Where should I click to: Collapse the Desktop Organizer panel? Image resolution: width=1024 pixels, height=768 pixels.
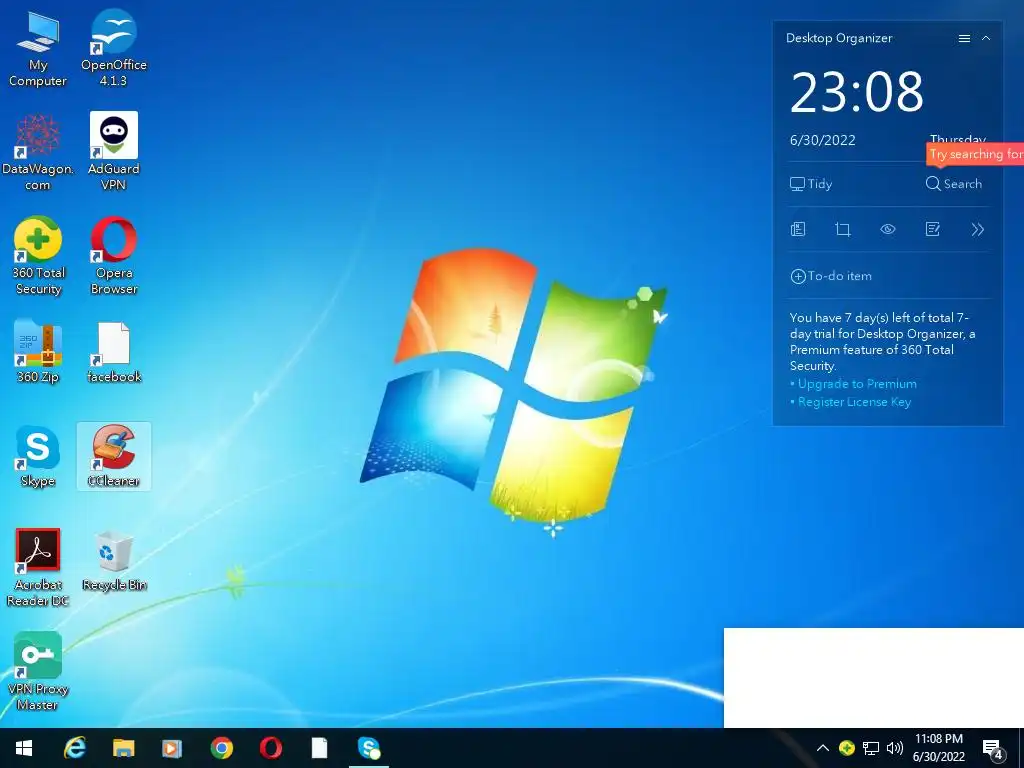[x=986, y=39]
